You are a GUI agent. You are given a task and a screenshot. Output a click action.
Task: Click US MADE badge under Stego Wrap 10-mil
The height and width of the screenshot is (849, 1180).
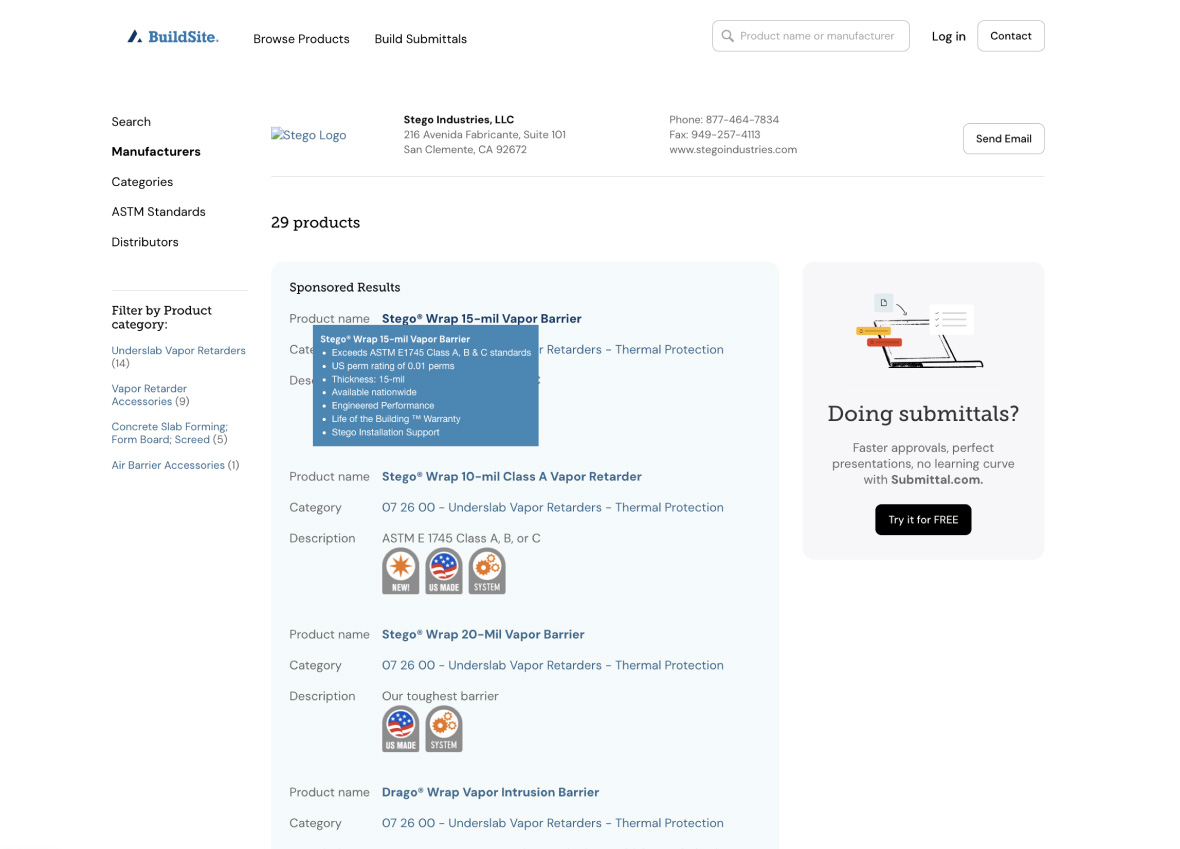pyautogui.click(x=444, y=571)
